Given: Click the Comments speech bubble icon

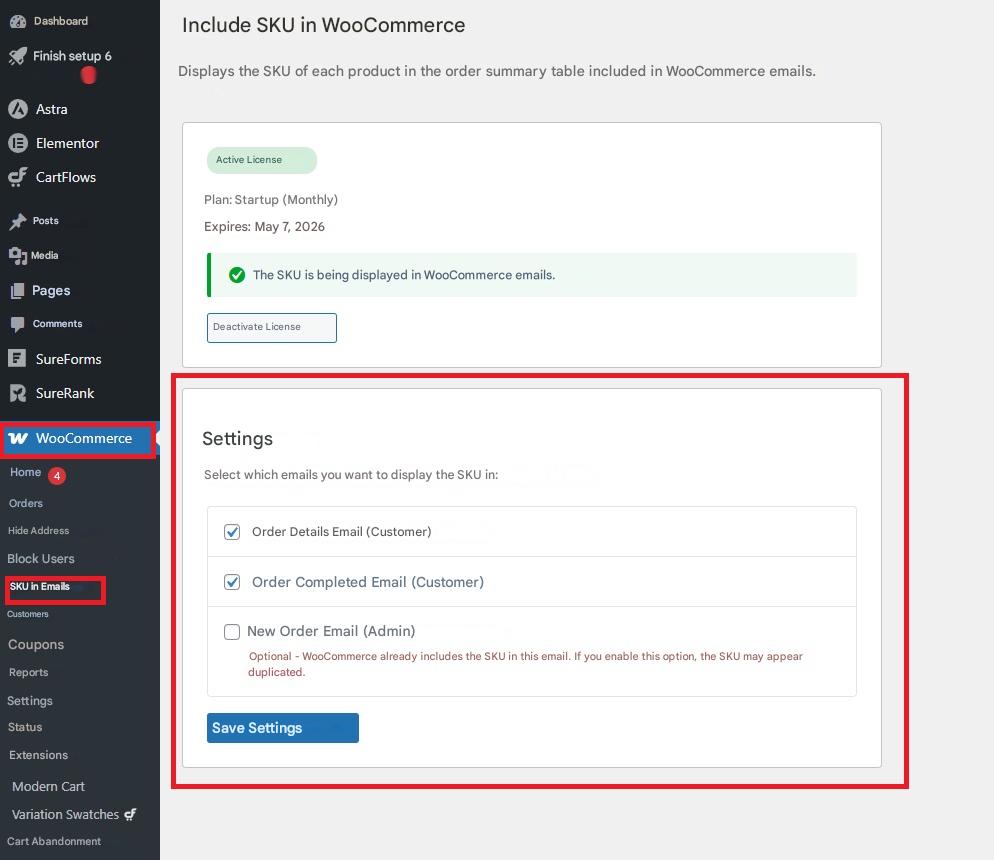Looking at the screenshot, I should (x=17, y=324).
